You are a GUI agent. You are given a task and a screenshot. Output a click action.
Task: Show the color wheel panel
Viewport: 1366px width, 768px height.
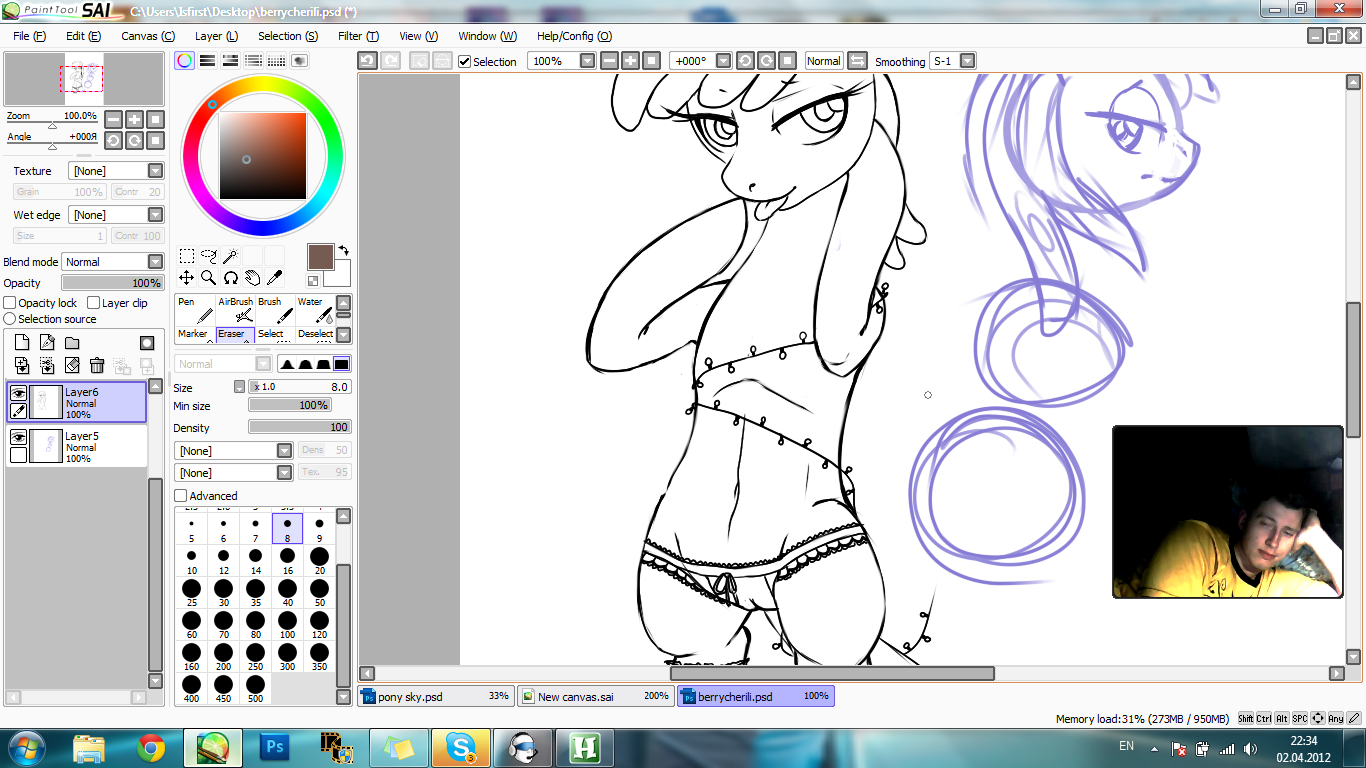pos(185,61)
